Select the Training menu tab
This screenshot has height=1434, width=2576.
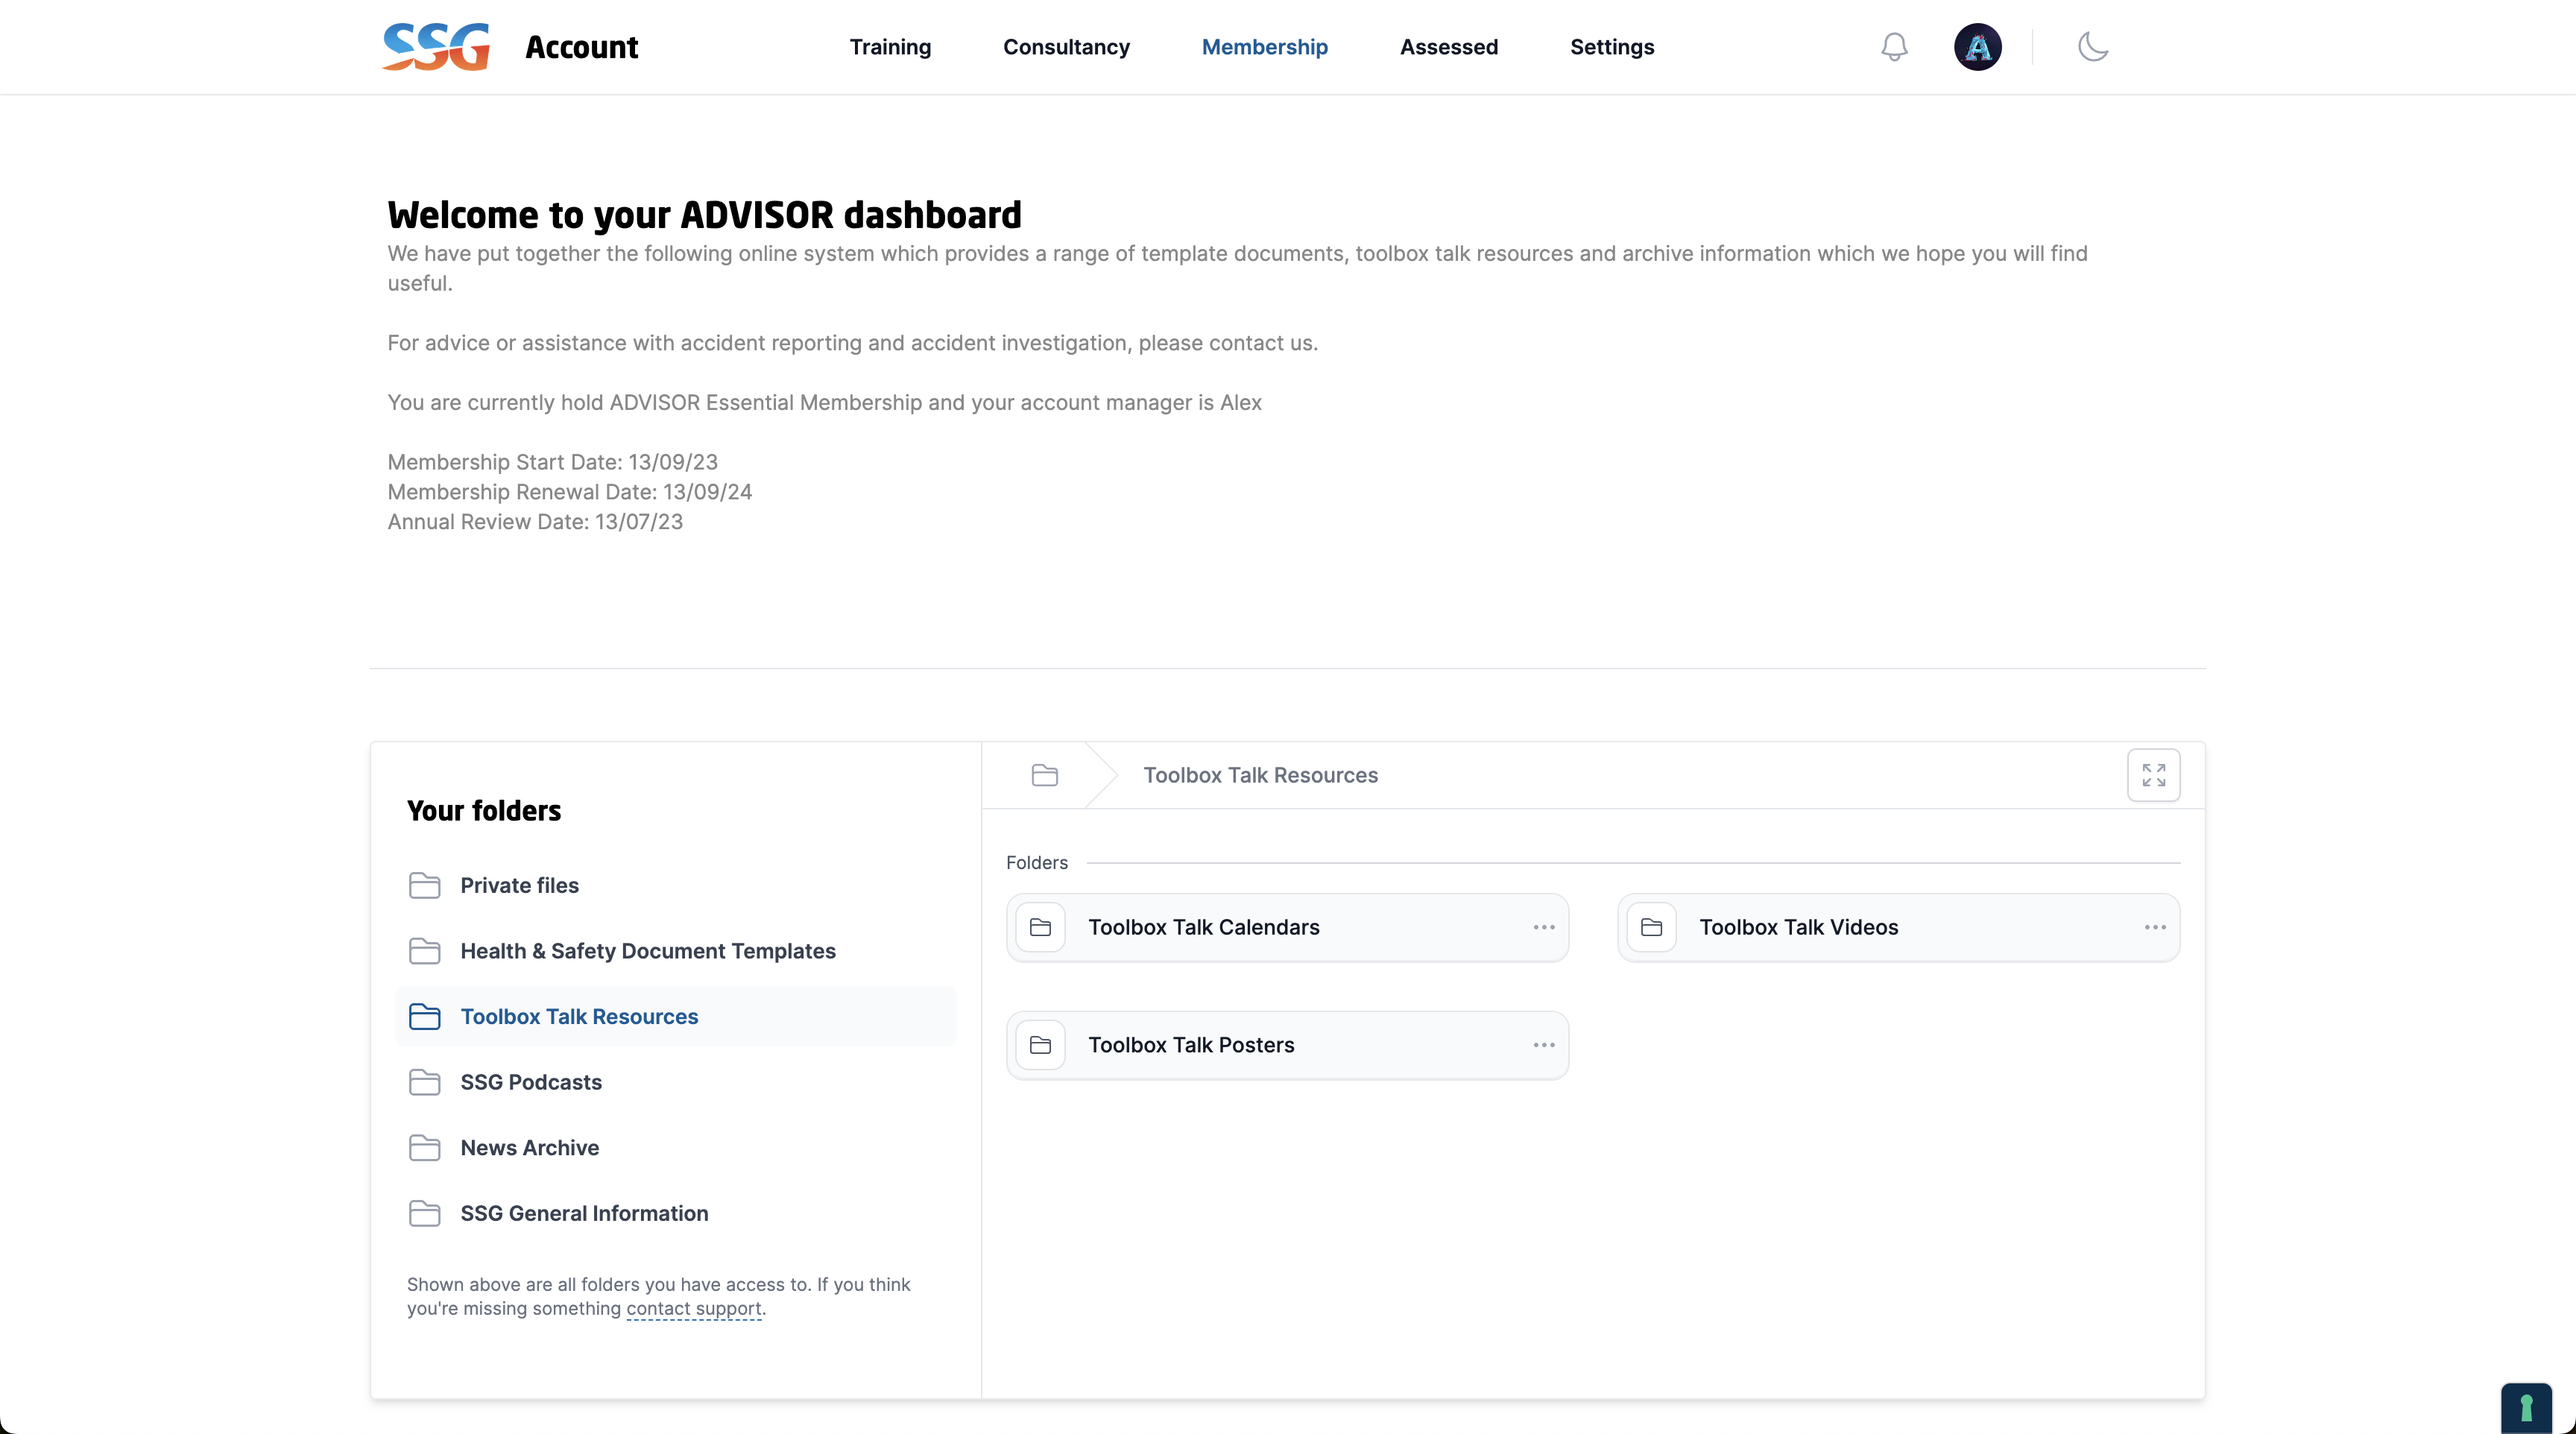pyautogui.click(x=890, y=46)
